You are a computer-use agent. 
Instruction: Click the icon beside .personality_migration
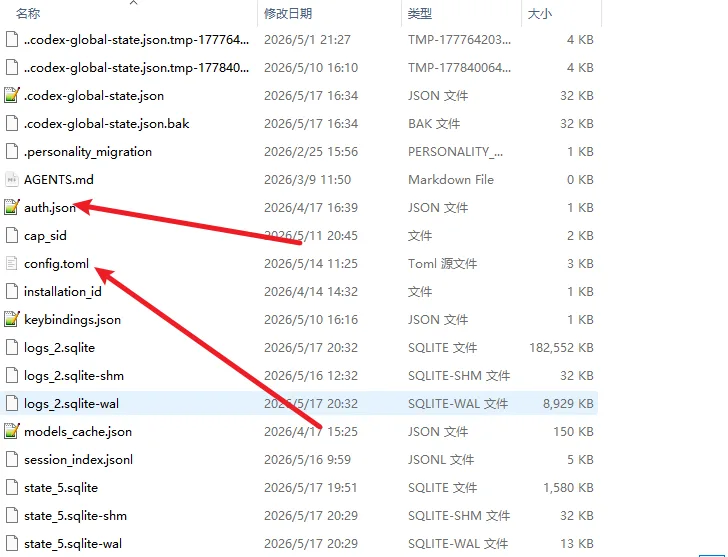[12, 151]
